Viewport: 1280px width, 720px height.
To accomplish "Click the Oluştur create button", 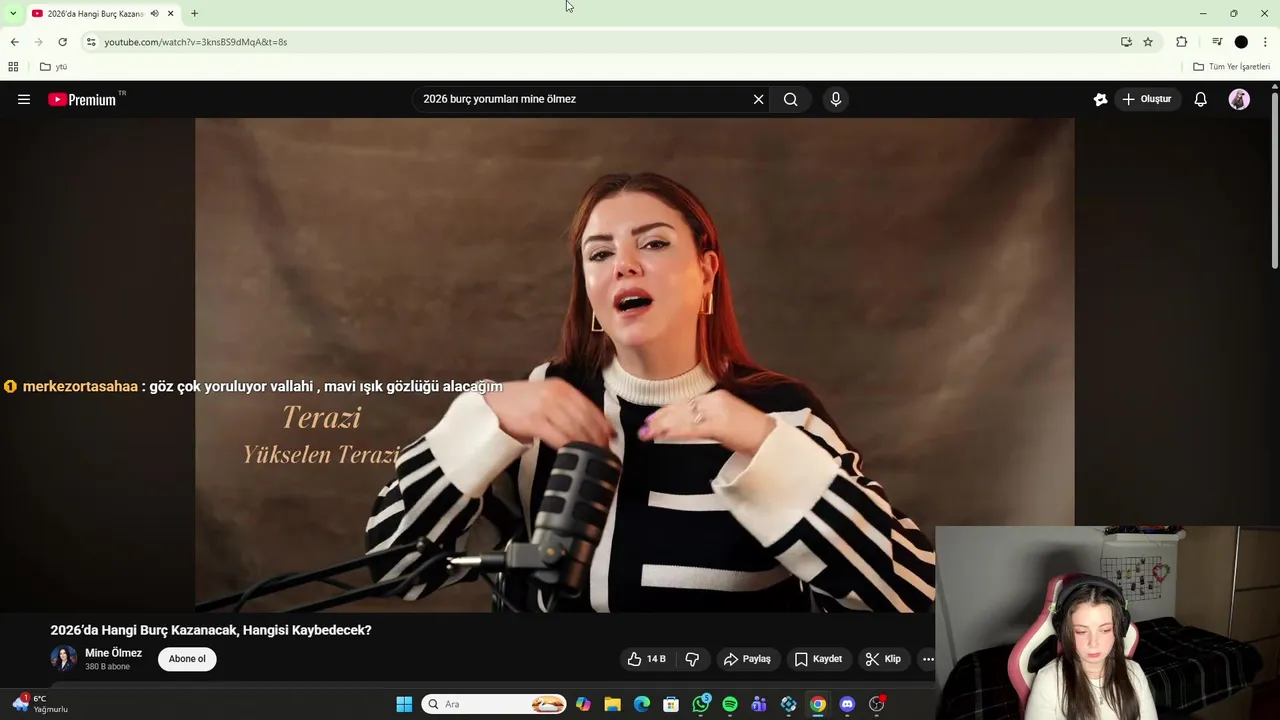I will 1147,99.
